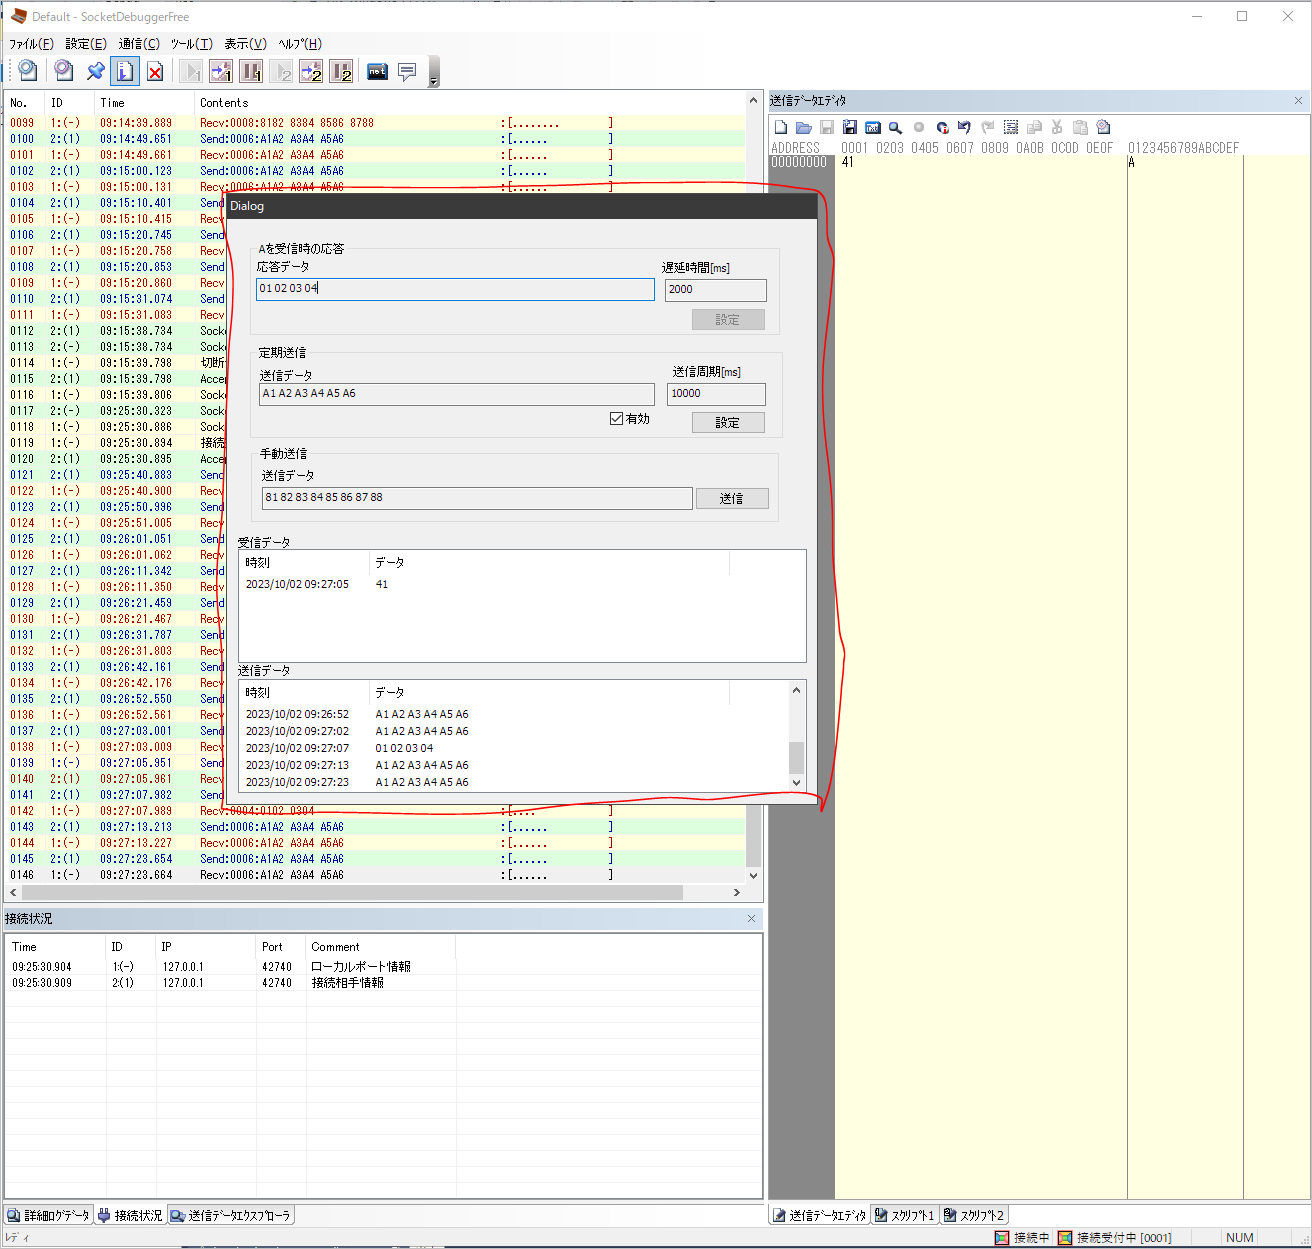Click the speech bubble comment icon
1312x1249 pixels.
pyautogui.click(x=407, y=71)
